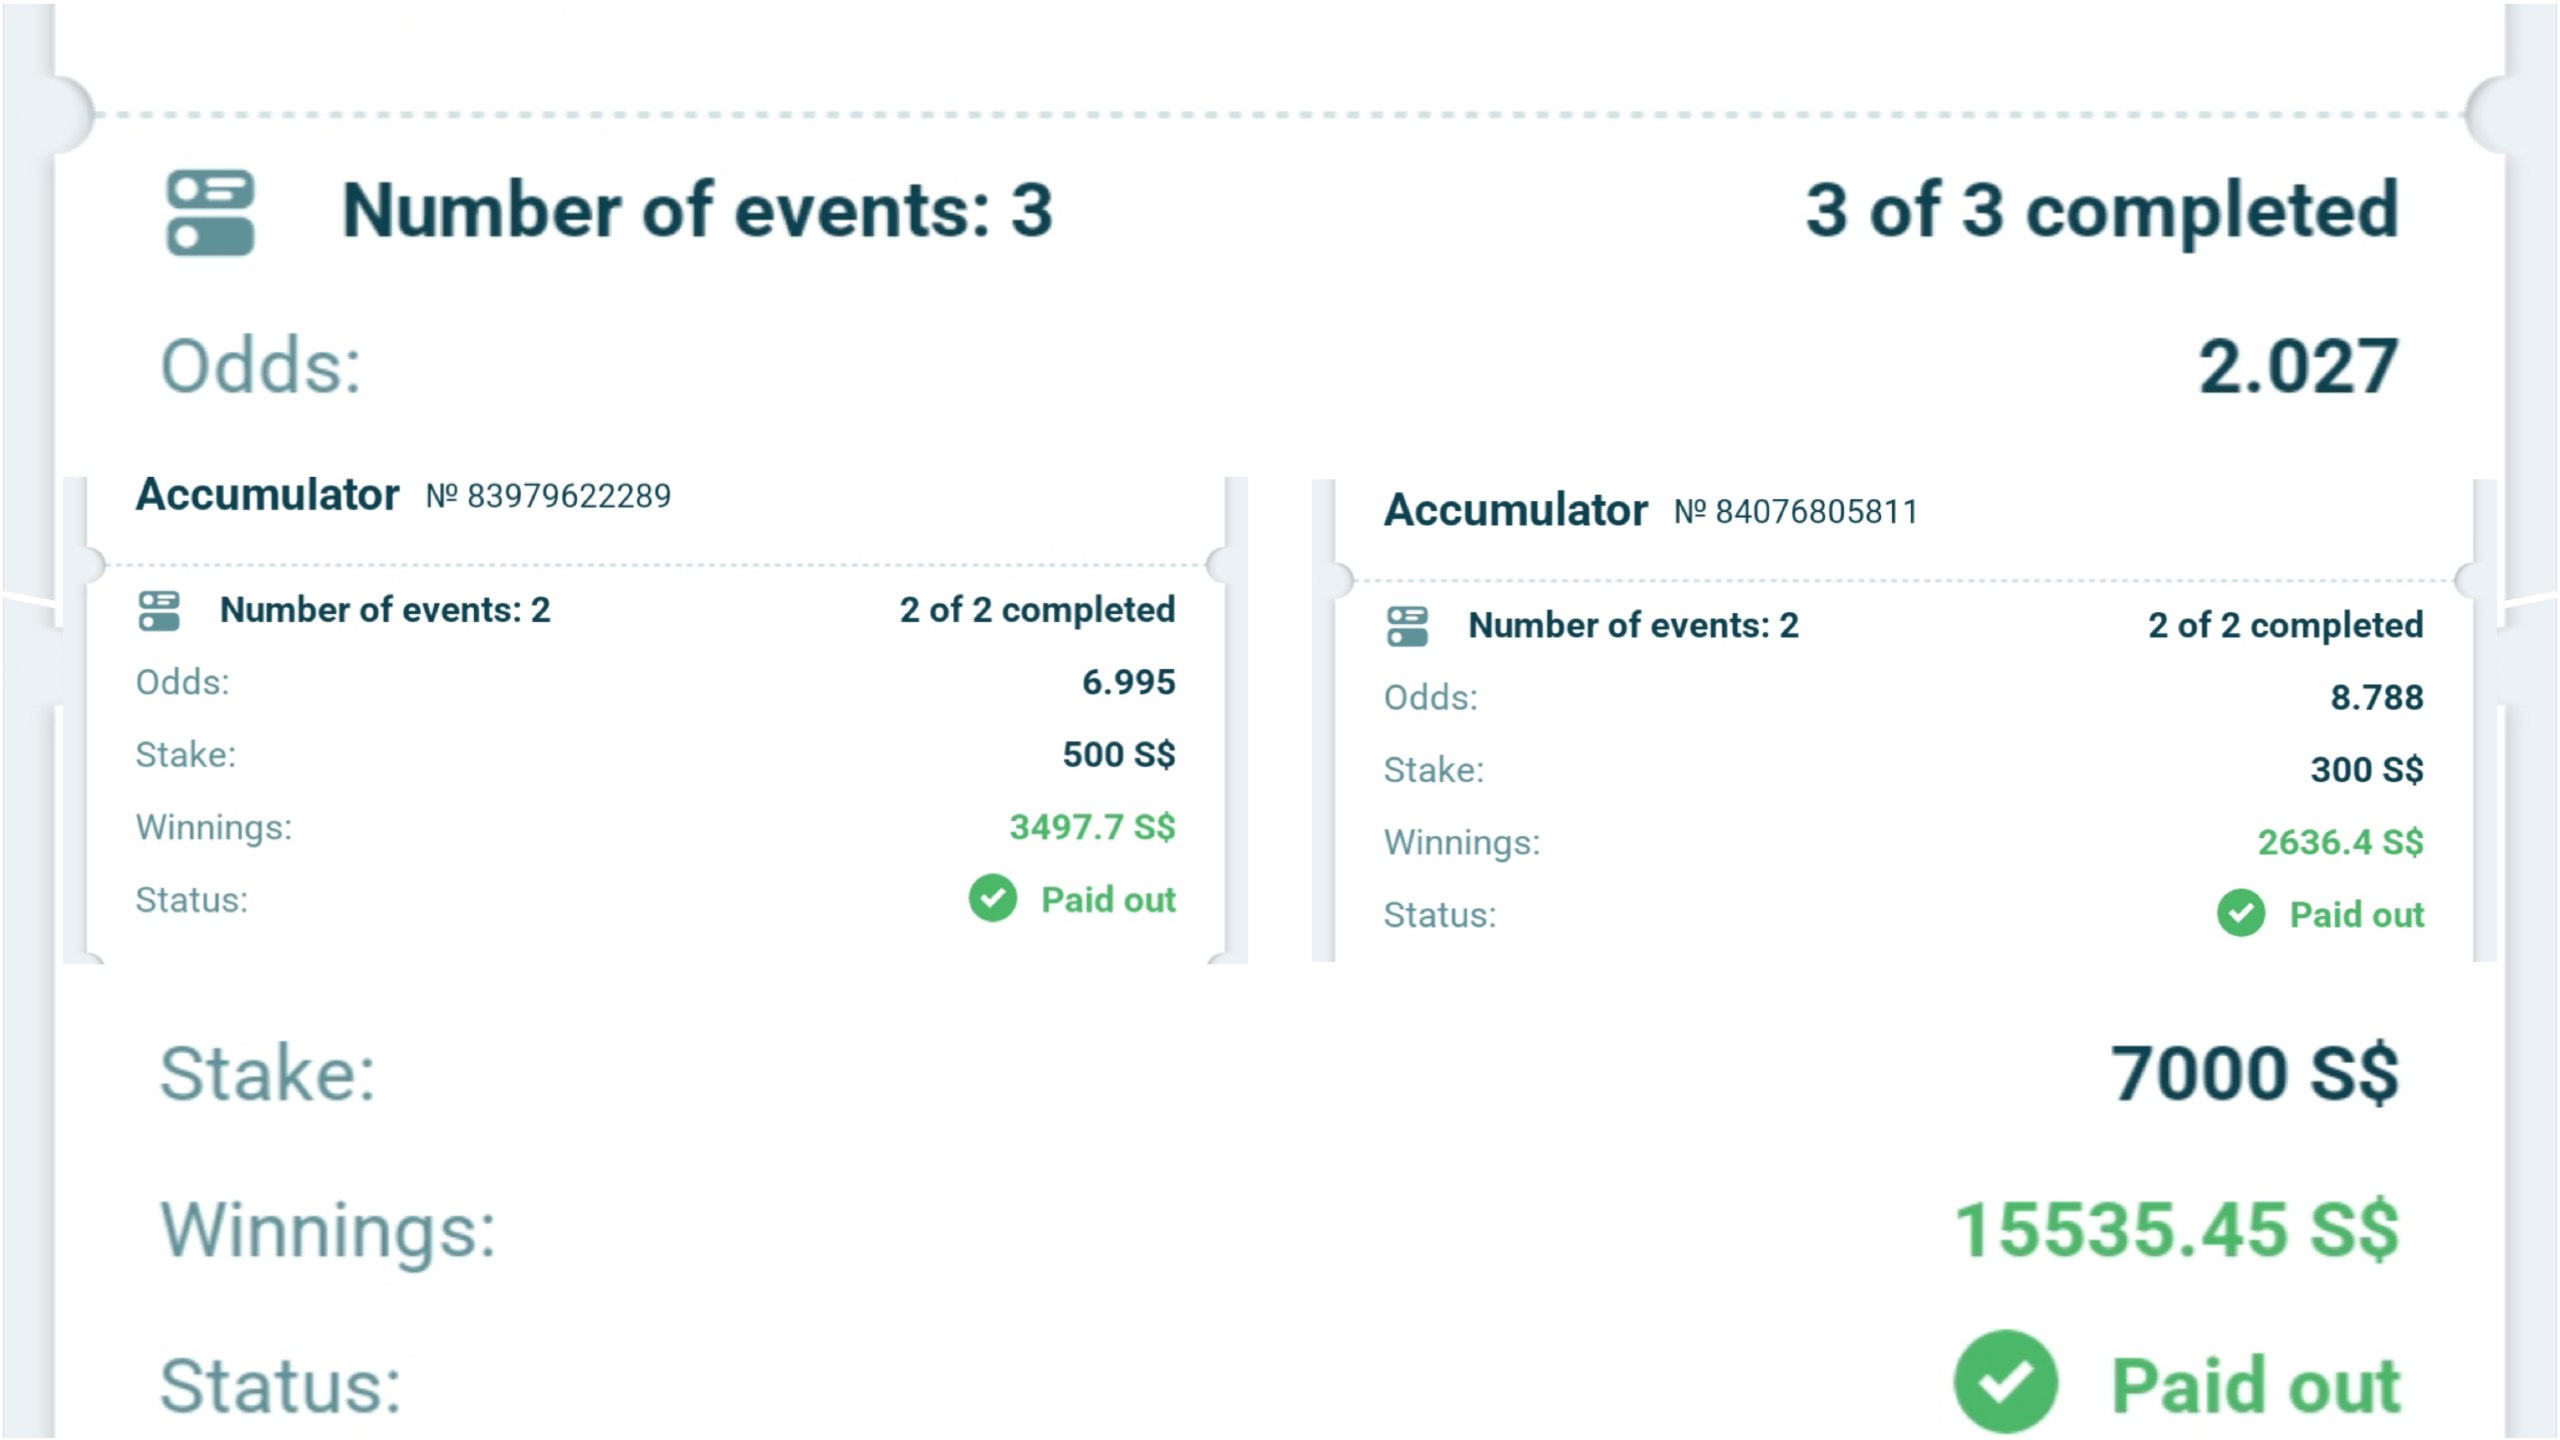Open accumulator № 83979622289 details
Viewport: 2560px width, 1440px height.
(403, 495)
